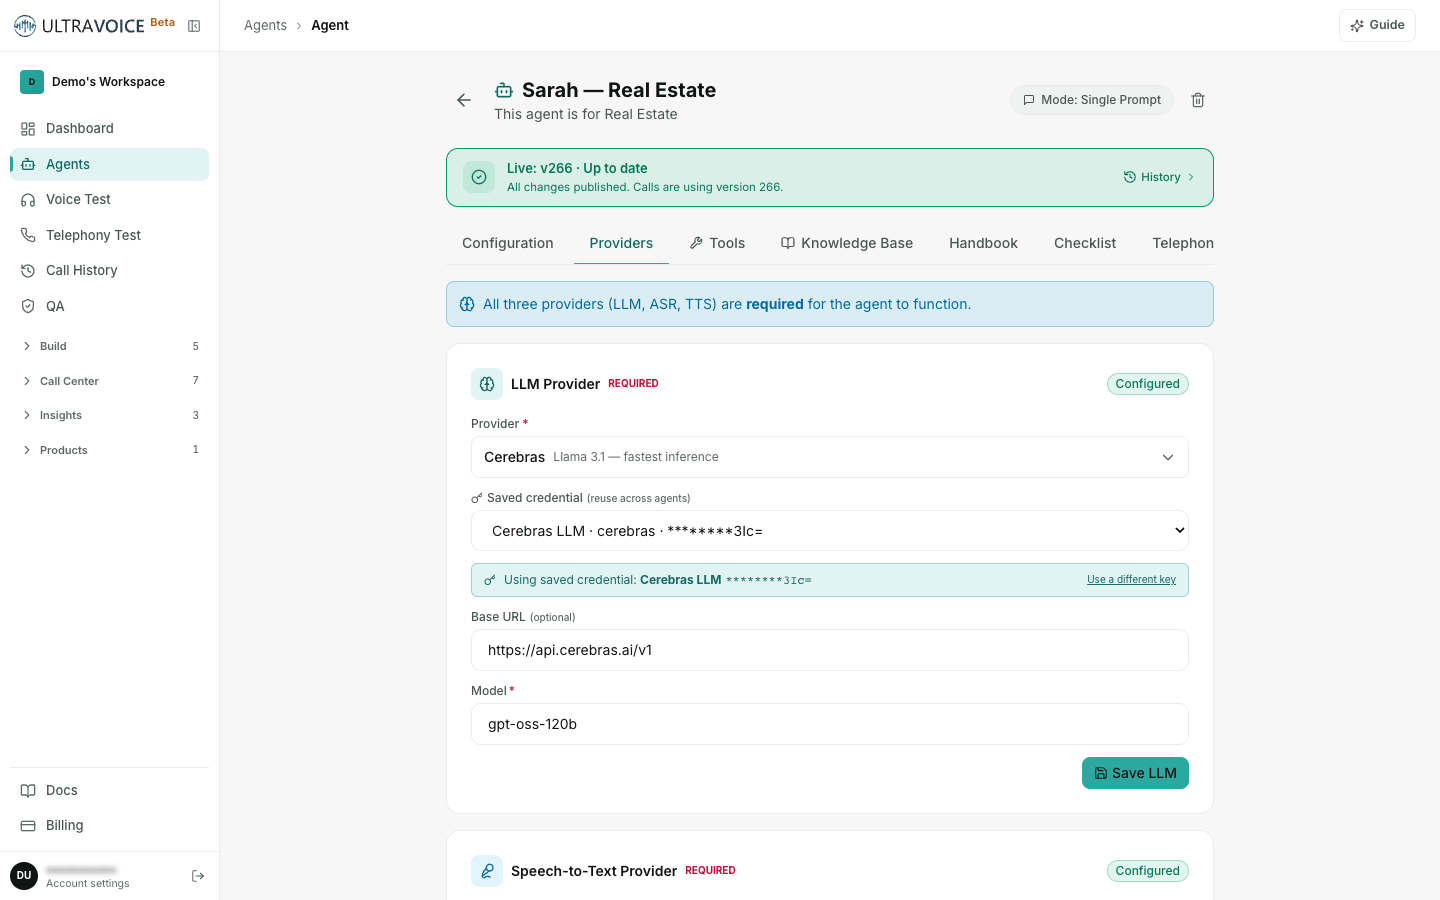Viewport: 1440px width, 900px height.
Task: Open the Saved credential dropdown
Action: pos(830,531)
